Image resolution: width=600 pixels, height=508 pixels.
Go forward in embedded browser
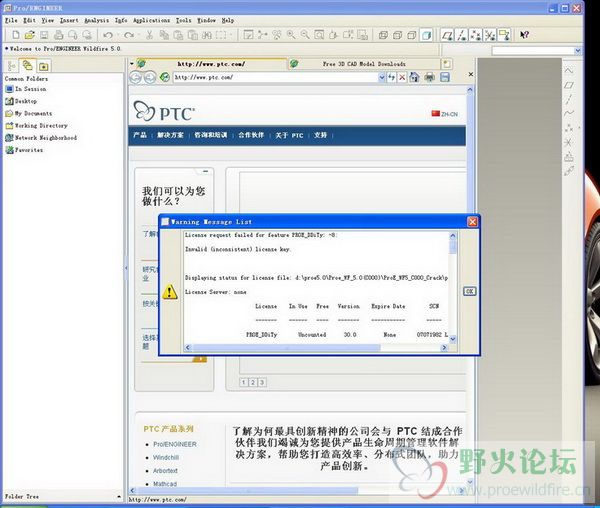[x=150, y=77]
